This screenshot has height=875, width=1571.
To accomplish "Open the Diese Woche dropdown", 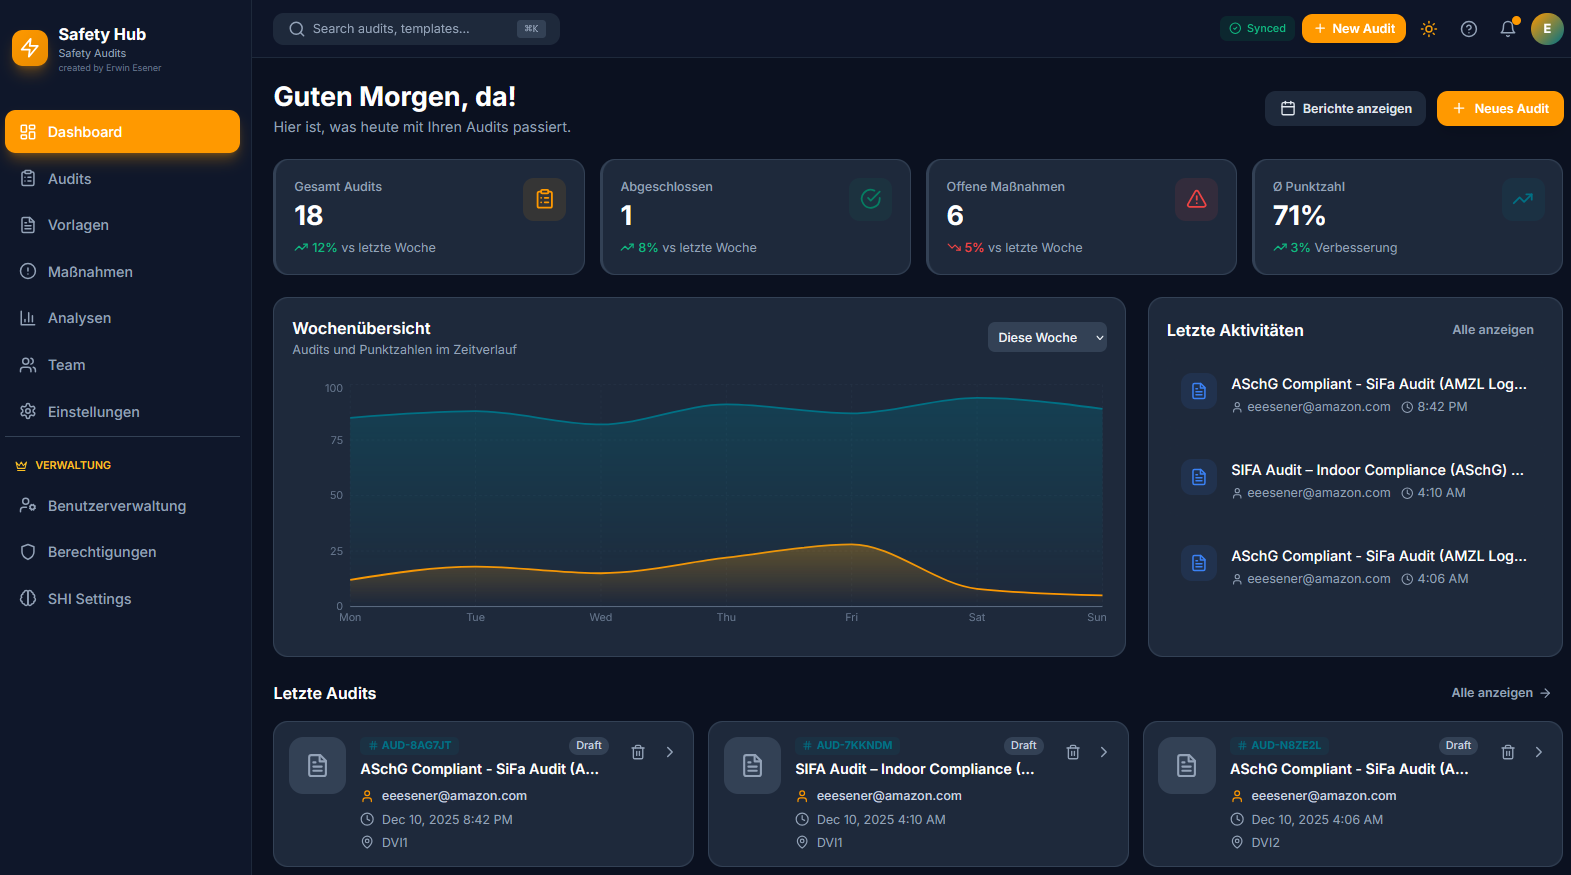I will 1046,338.
